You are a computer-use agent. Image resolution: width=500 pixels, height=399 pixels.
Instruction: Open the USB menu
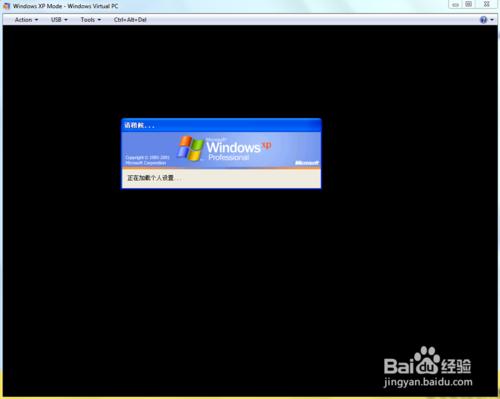click(x=59, y=20)
